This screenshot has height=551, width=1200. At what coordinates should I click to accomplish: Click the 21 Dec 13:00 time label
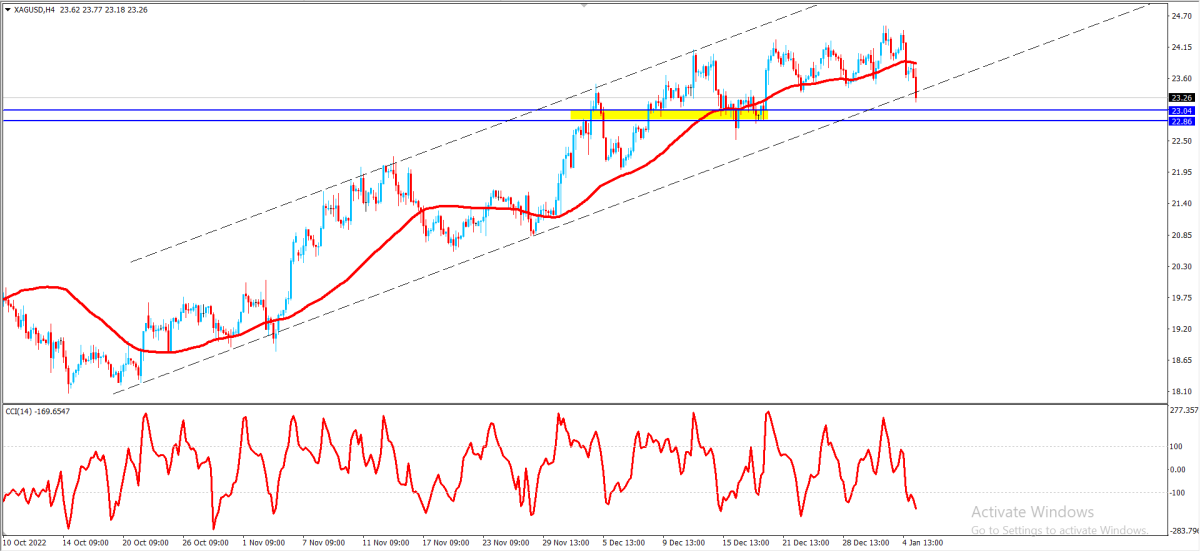pos(807,543)
